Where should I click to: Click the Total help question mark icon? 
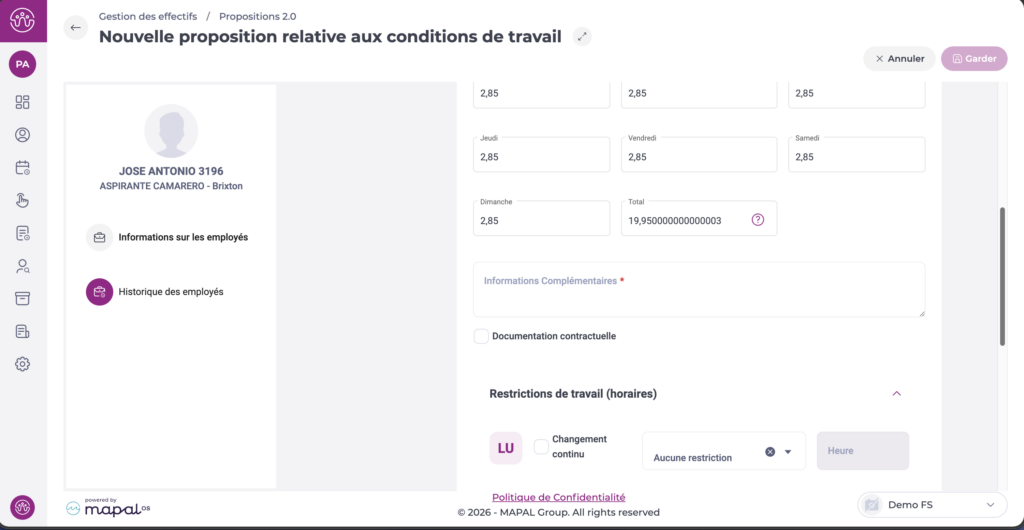758,220
